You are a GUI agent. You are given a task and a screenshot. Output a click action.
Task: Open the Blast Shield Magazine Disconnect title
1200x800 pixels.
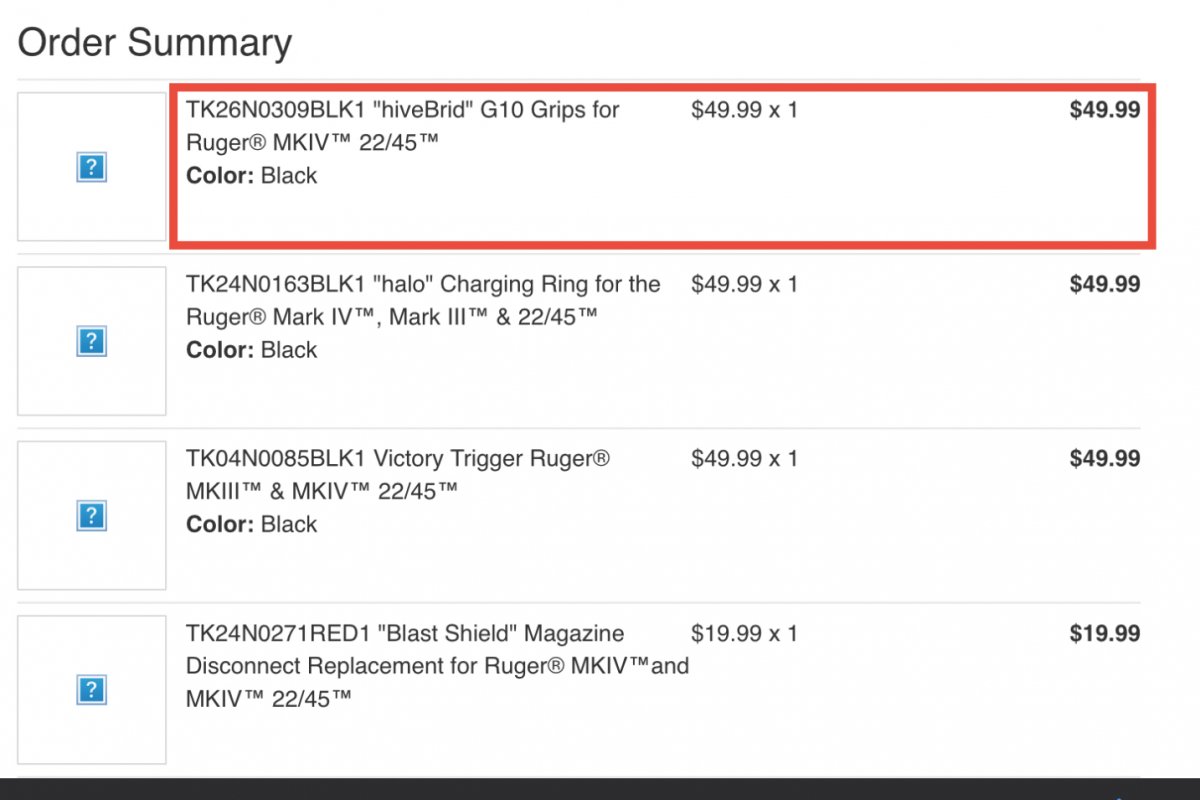point(437,665)
